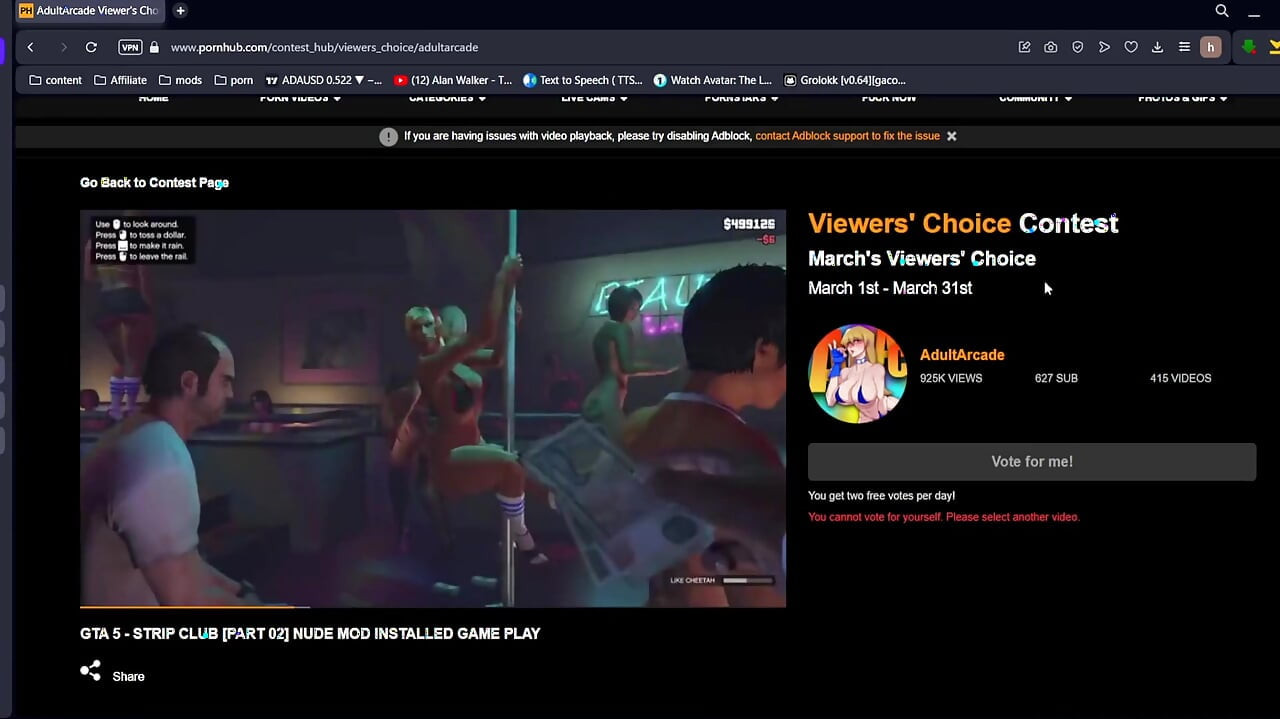Click the yellow download extension icon
This screenshot has width=1280, height=719.
[1274, 47]
